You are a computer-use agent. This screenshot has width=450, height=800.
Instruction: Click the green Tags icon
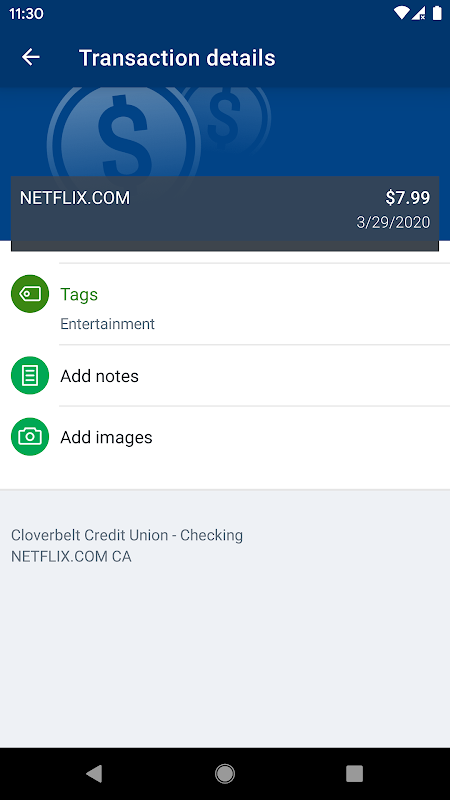(30, 294)
